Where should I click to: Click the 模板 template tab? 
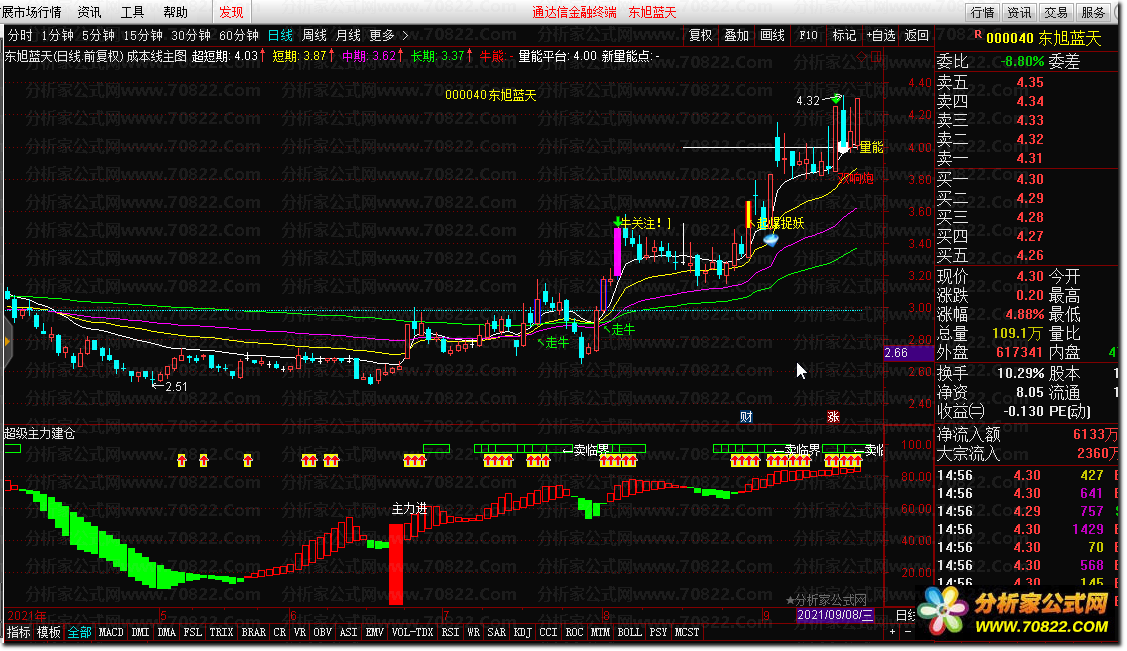click(x=49, y=632)
